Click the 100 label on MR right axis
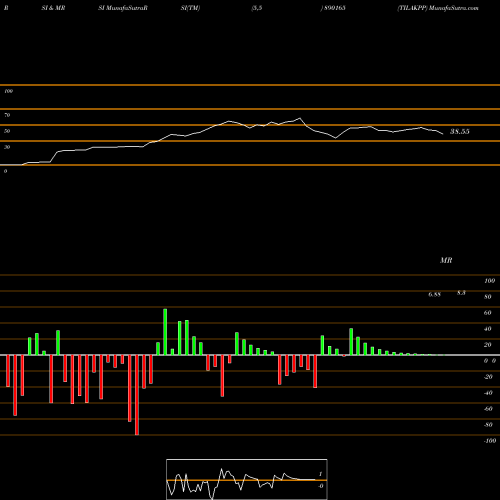 (x=490, y=281)
